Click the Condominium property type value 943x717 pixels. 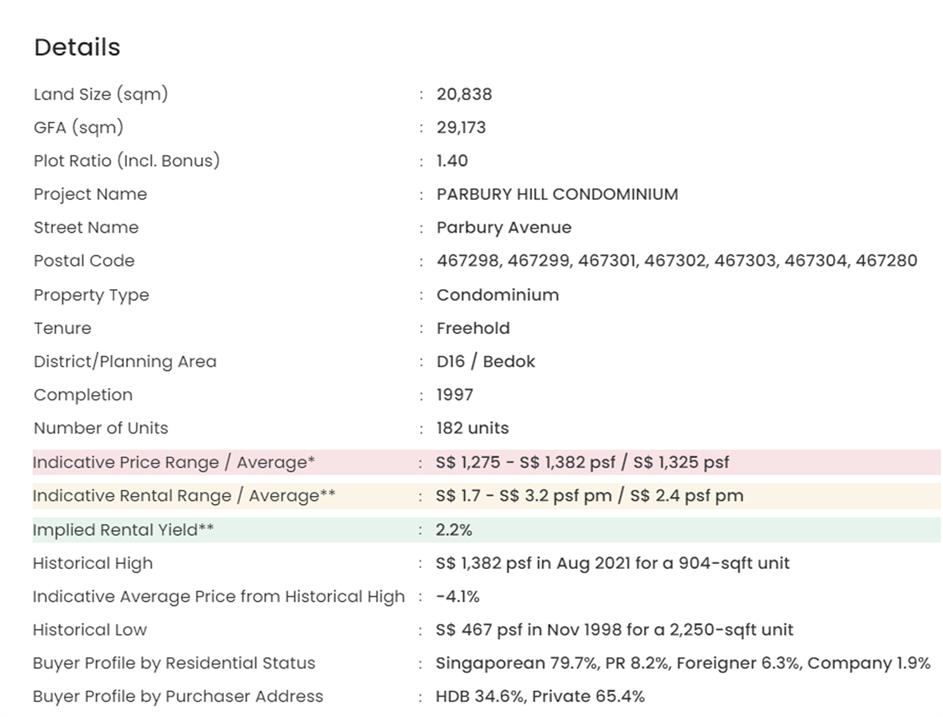pos(497,295)
